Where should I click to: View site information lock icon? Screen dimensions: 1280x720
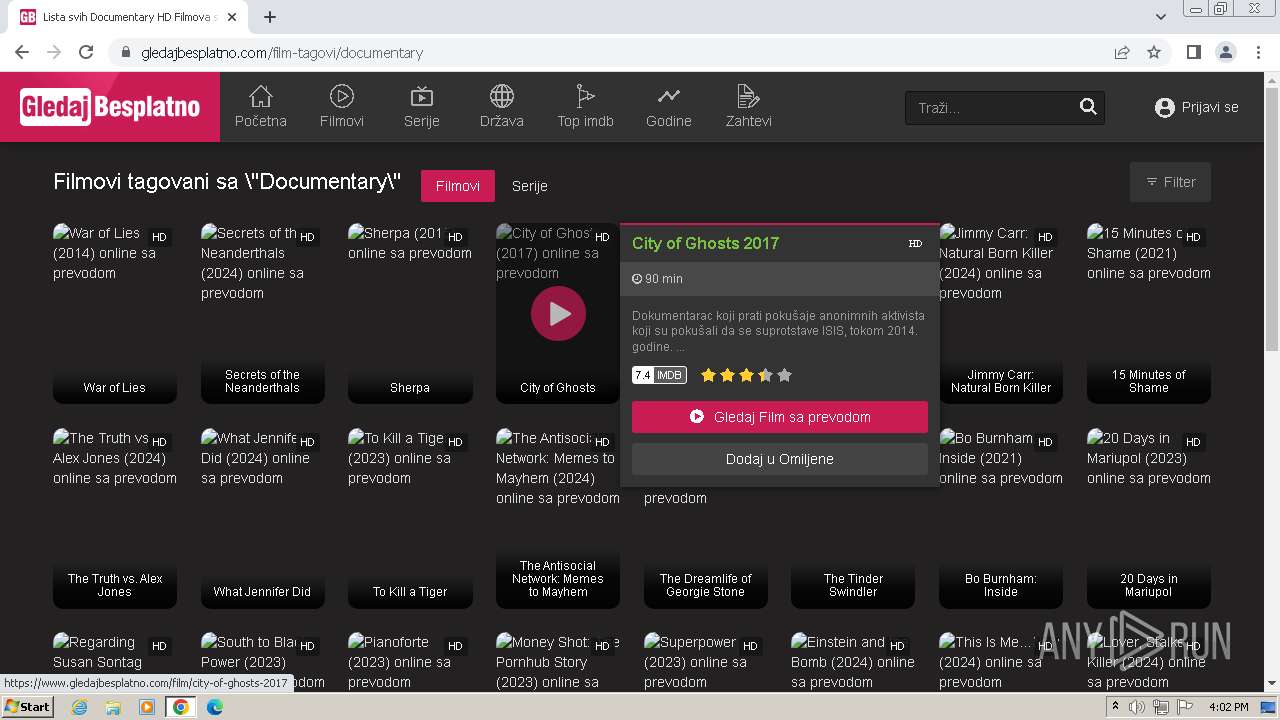[126, 53]
